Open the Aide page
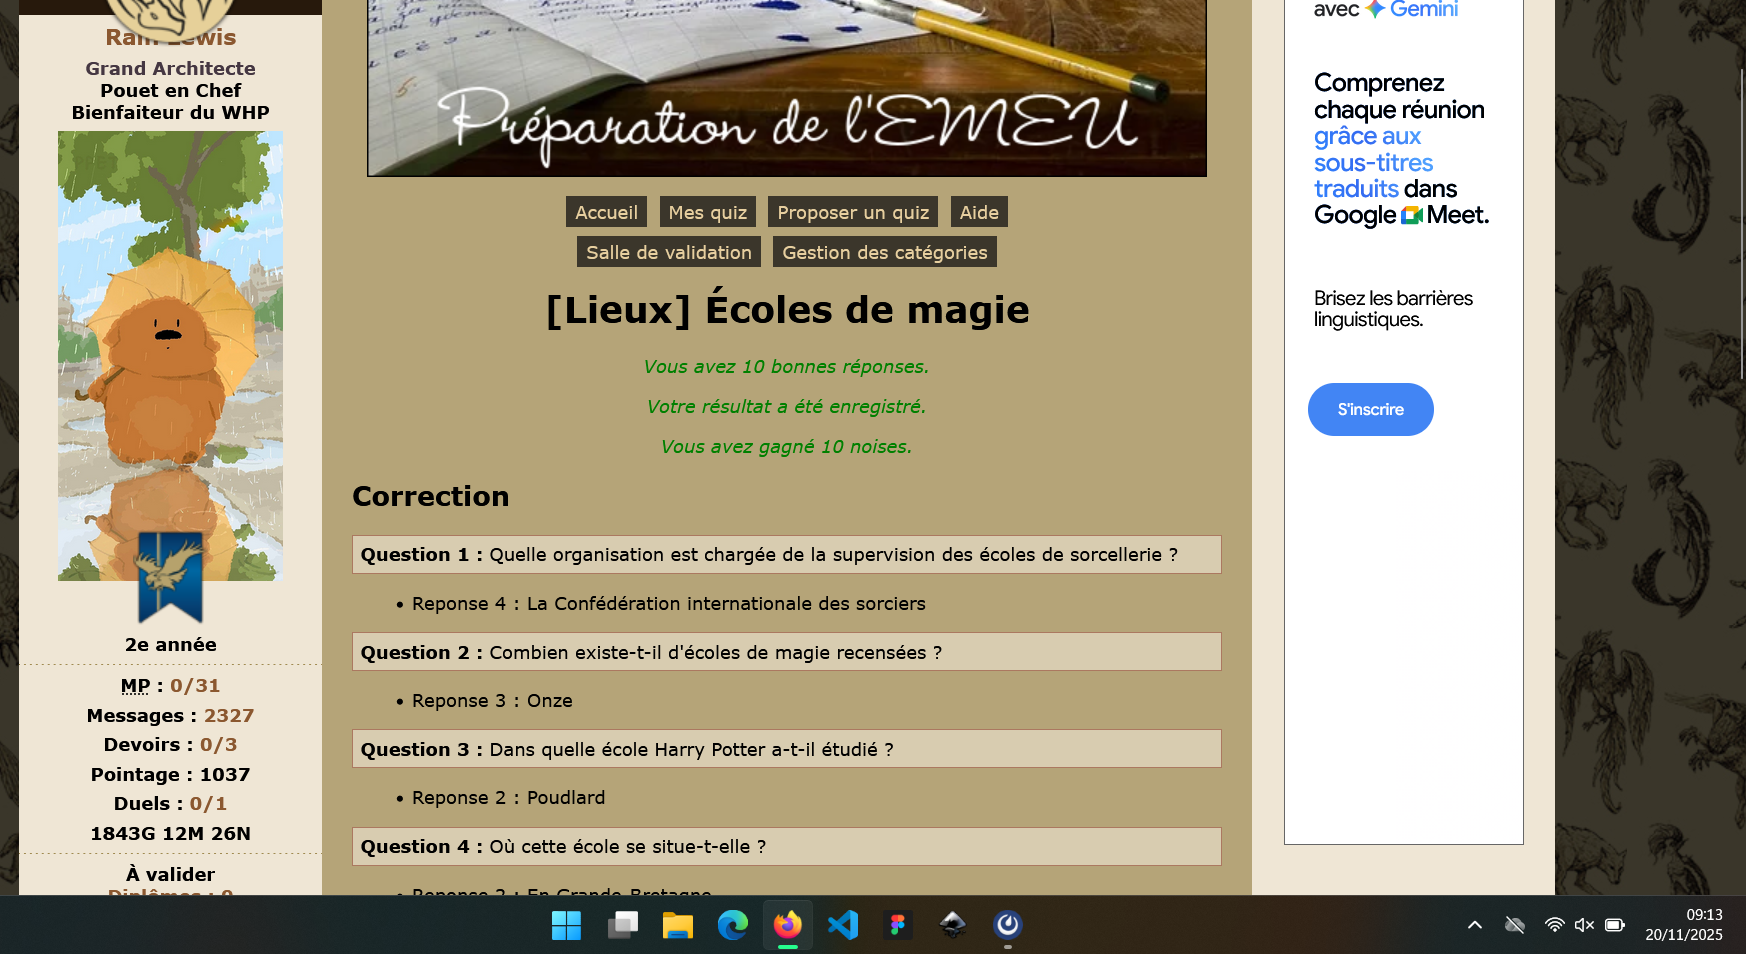Screen dimensions: 1746x954 coord(979,212)
